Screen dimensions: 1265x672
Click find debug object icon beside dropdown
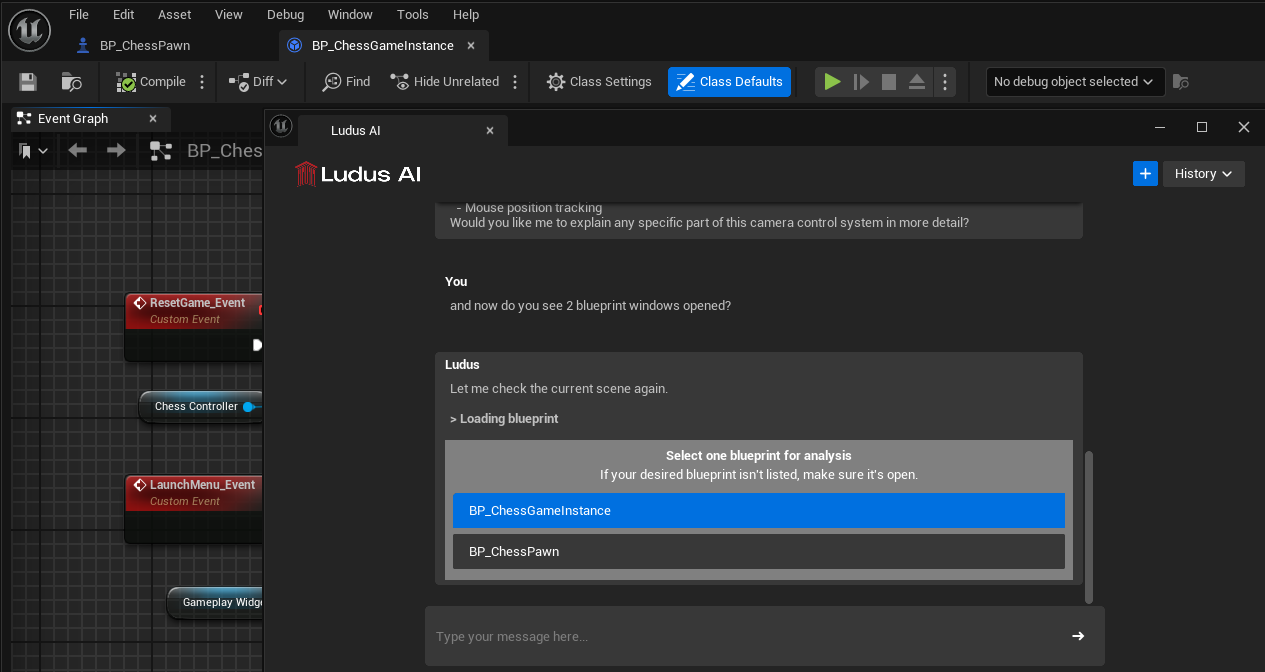[x=1181, y=82]
